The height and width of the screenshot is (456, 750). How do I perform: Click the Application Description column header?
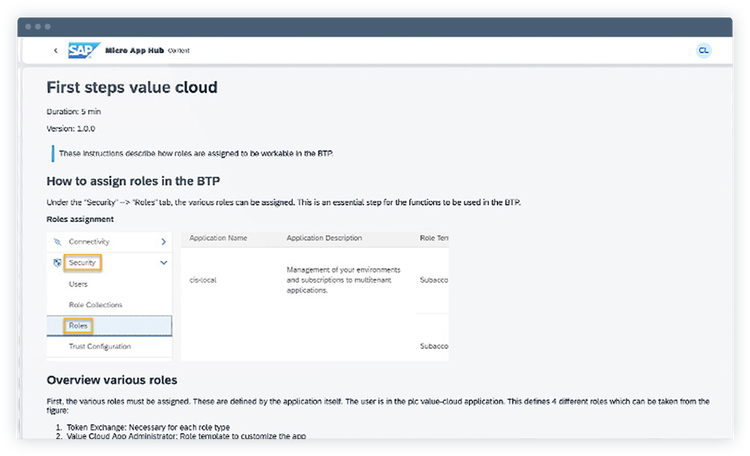pos(324,238)
